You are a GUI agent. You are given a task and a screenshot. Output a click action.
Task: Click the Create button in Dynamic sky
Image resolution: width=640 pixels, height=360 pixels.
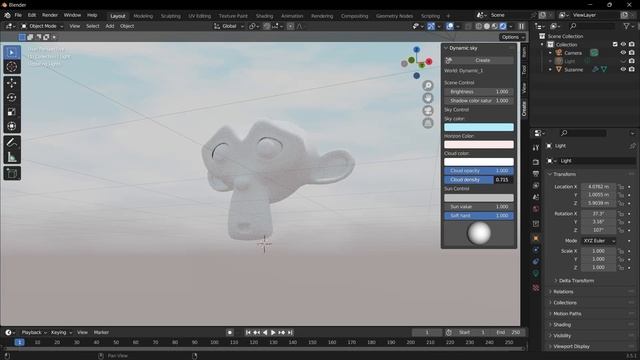click(479, 60)
